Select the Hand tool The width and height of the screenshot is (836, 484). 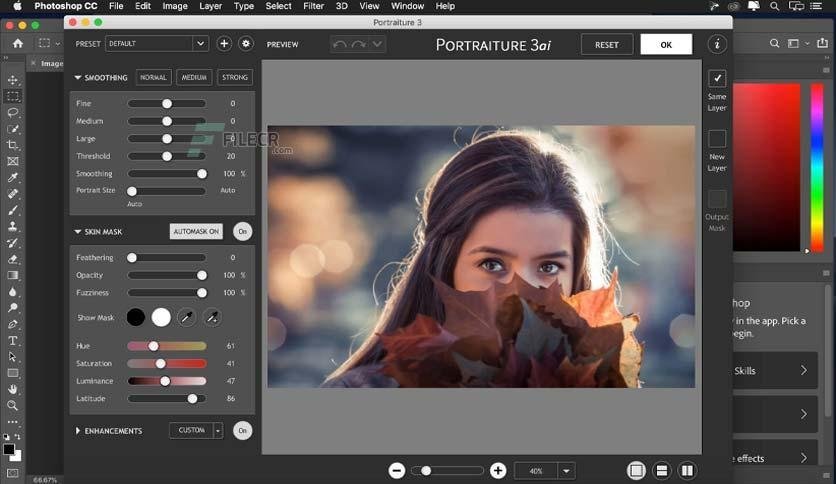click(x=13, y=389)
